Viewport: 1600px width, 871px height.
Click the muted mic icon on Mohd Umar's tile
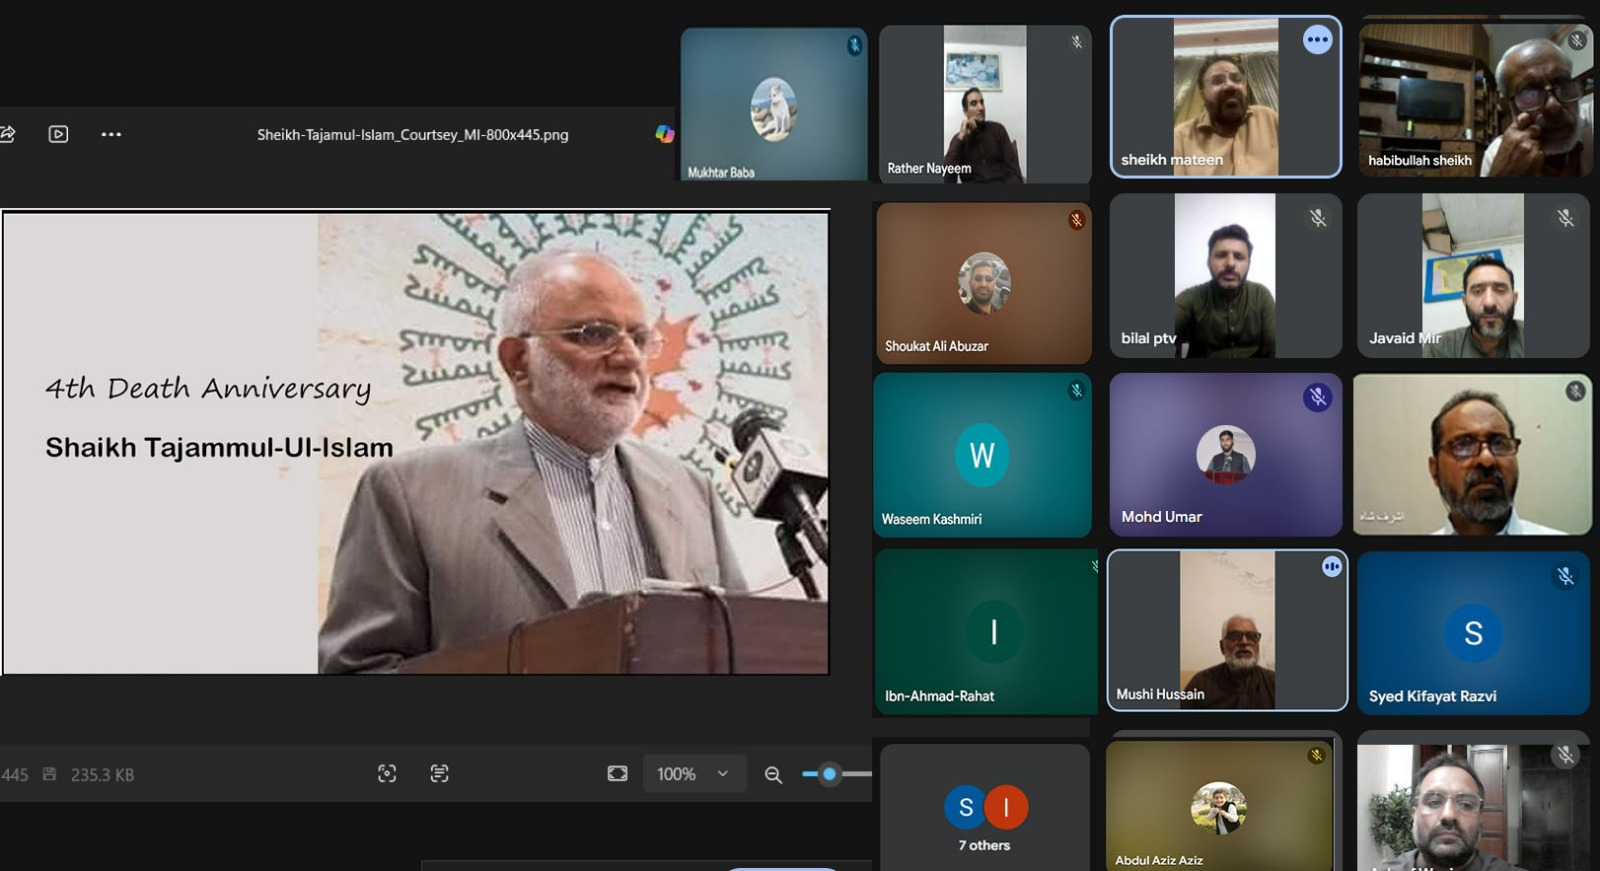click(1317, 397)
